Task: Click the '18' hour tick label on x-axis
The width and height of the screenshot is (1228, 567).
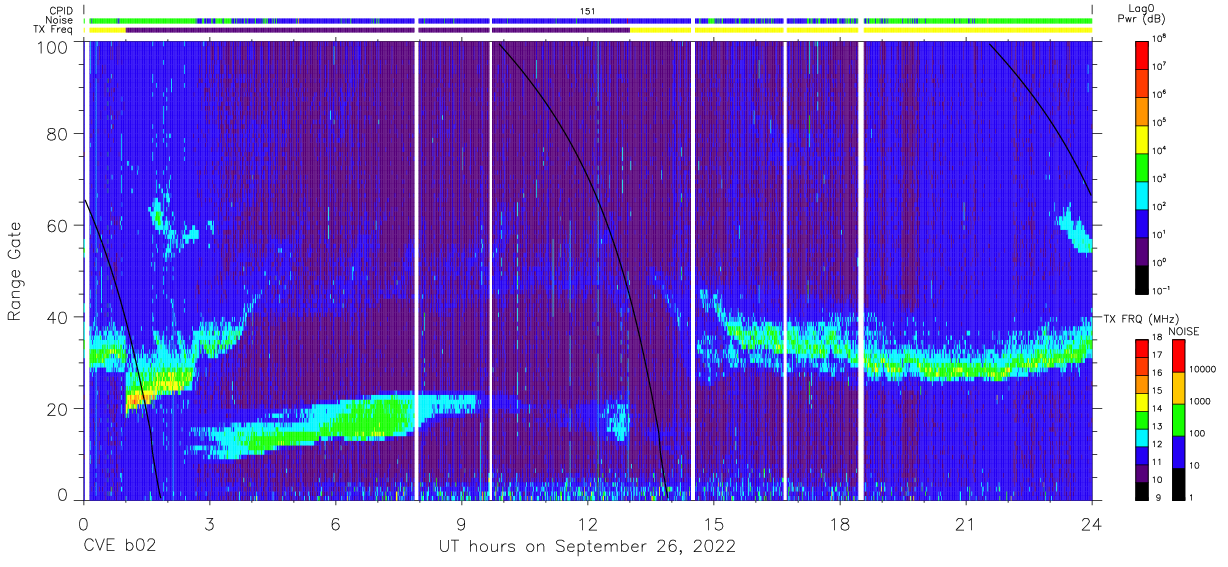Action: tap(839, 524)
